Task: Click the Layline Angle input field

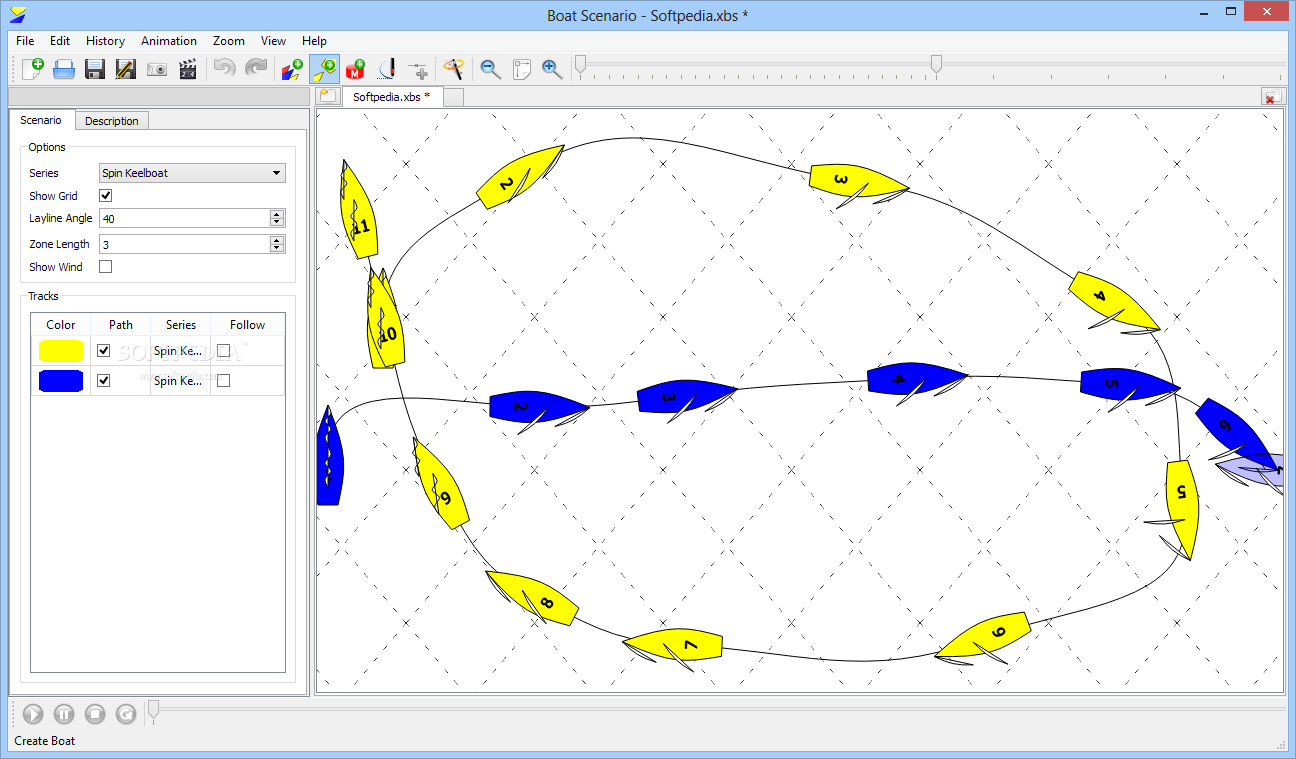Action: pyautogui.click(x=184, y=218)
